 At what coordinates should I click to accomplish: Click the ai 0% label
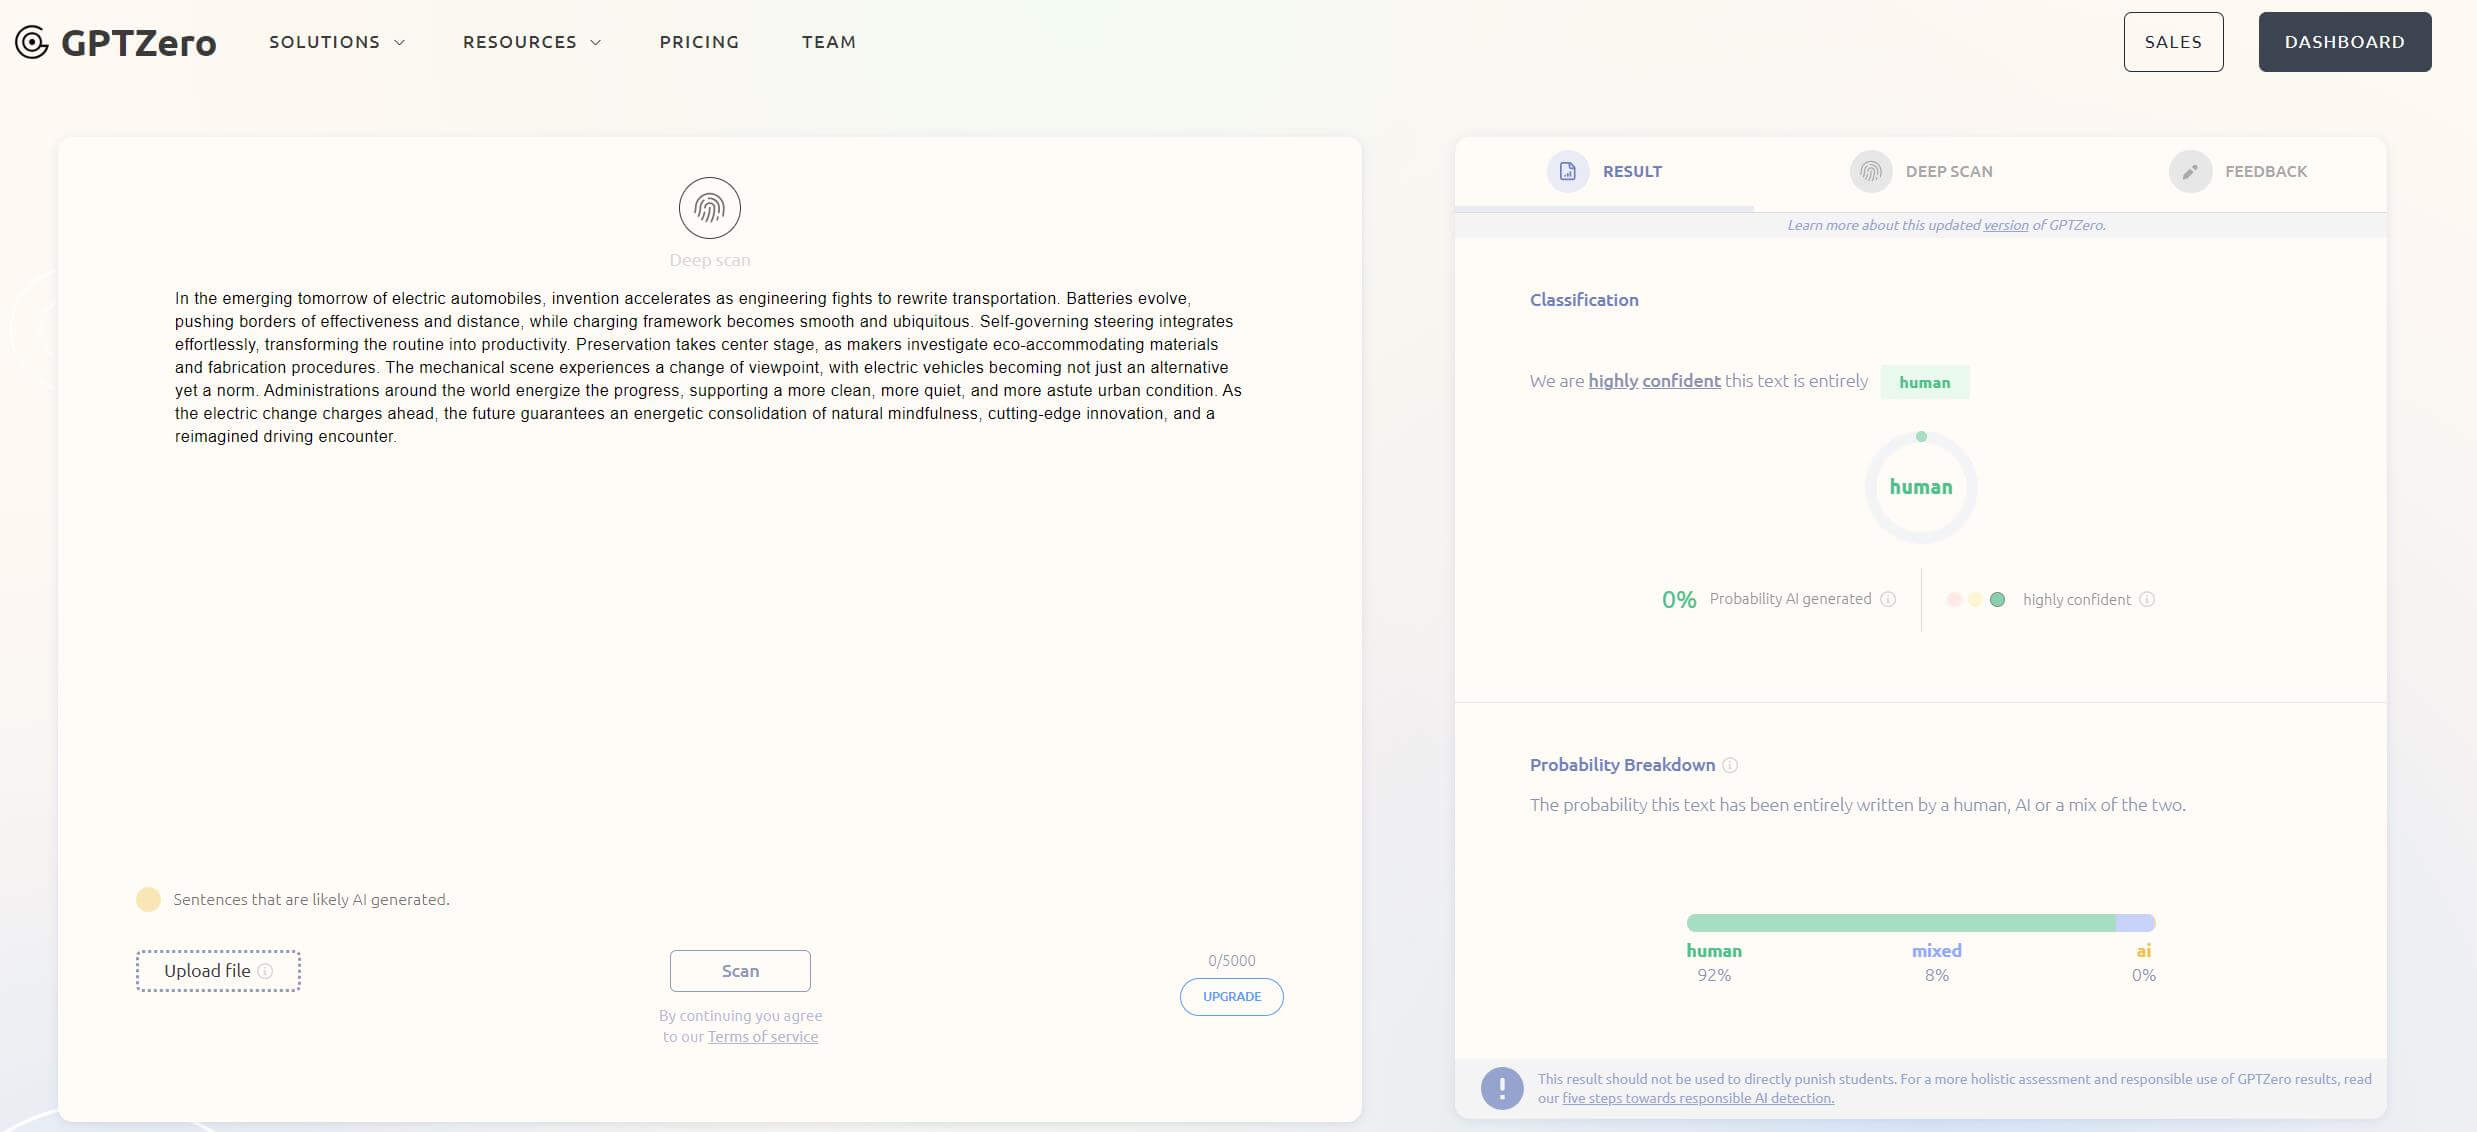(2143, 962)
